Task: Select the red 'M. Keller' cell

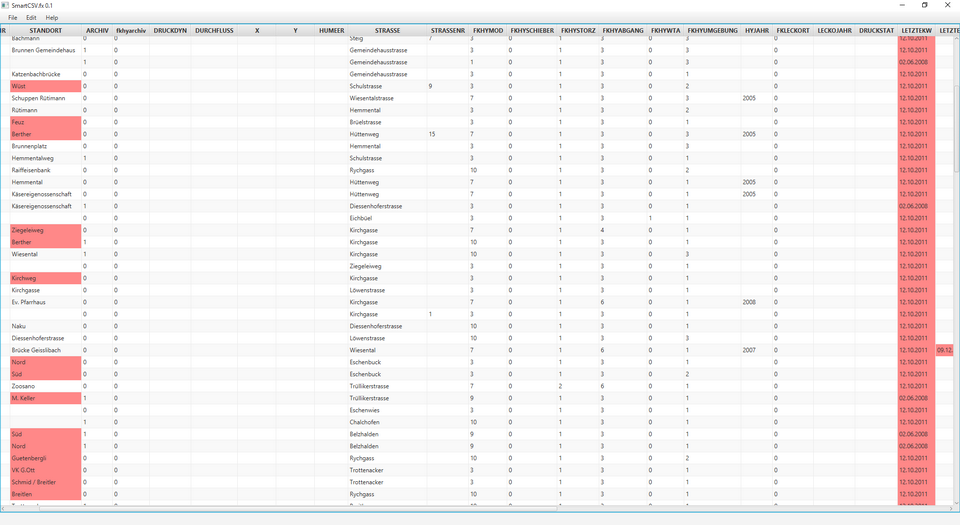Action: click(x=44, y=398)
